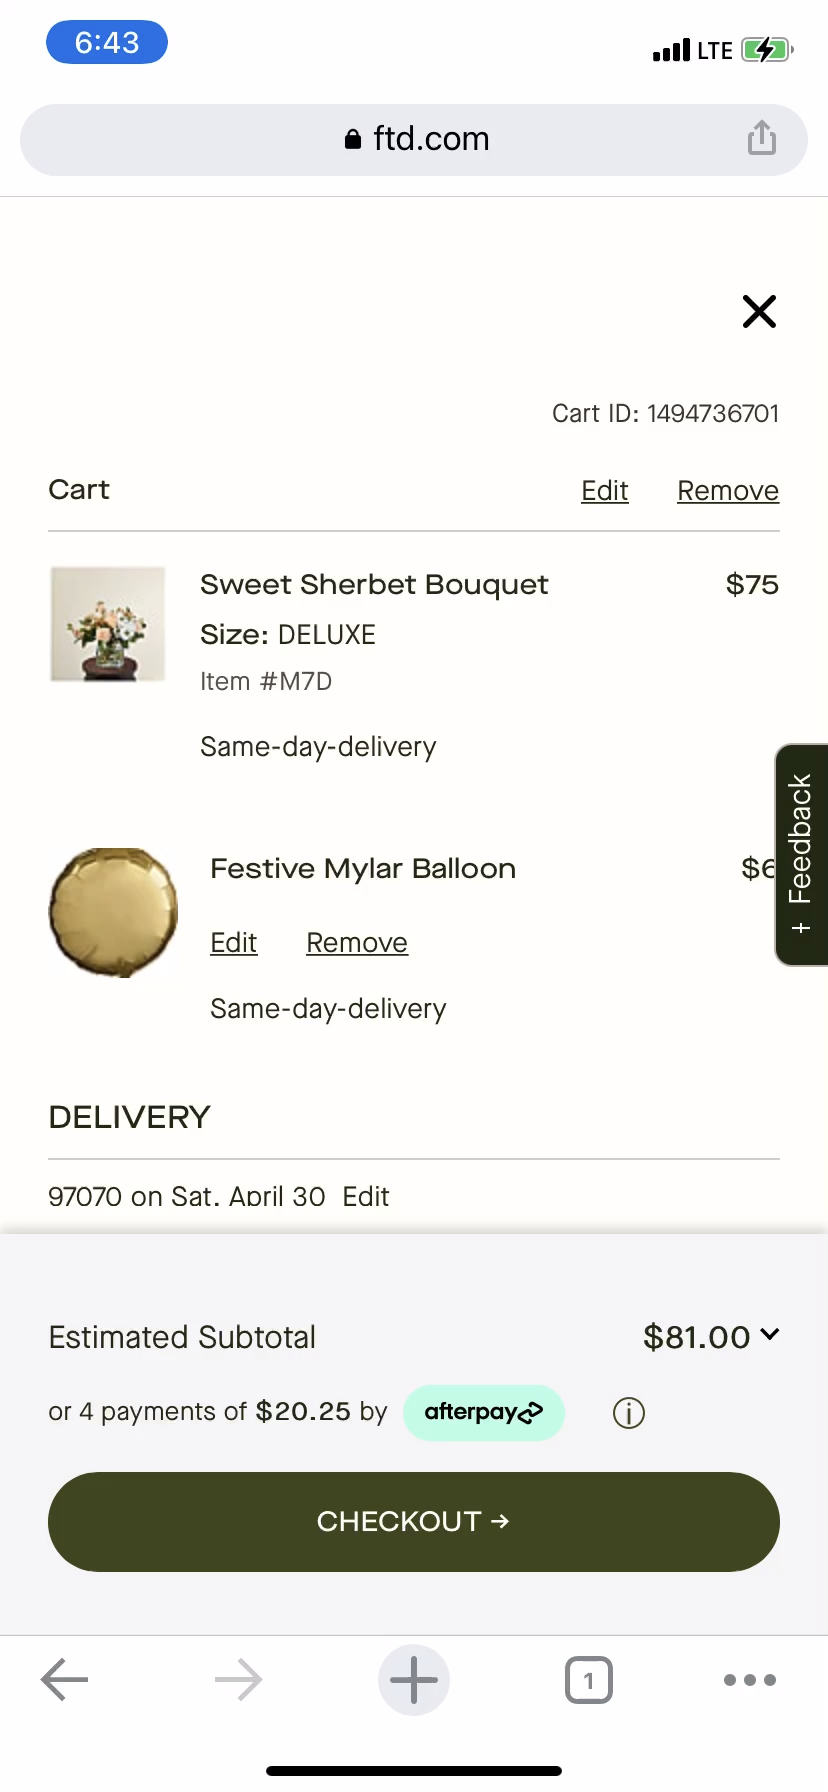828x1792 pixels.
Task: Open the tab switcher icon
Action: coord(588,1679)
